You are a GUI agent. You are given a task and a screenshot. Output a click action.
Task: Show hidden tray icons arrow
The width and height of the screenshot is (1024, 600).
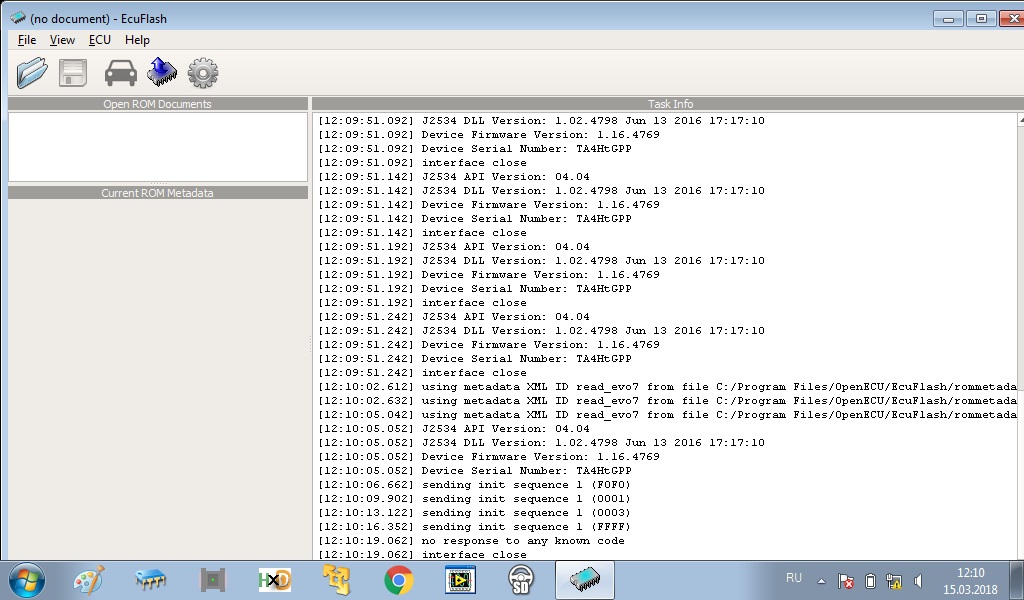coord(822,580)
